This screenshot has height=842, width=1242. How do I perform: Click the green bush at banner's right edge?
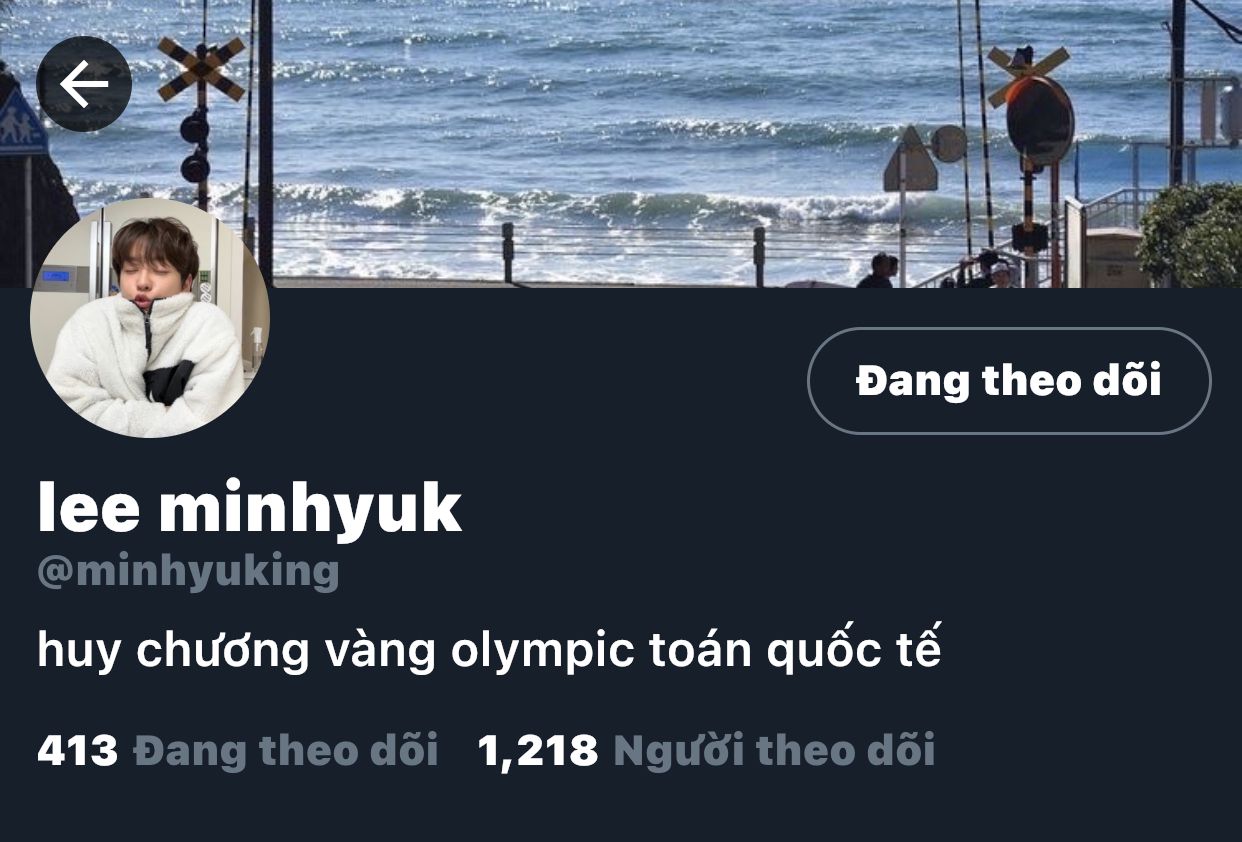click(1192, 235)
